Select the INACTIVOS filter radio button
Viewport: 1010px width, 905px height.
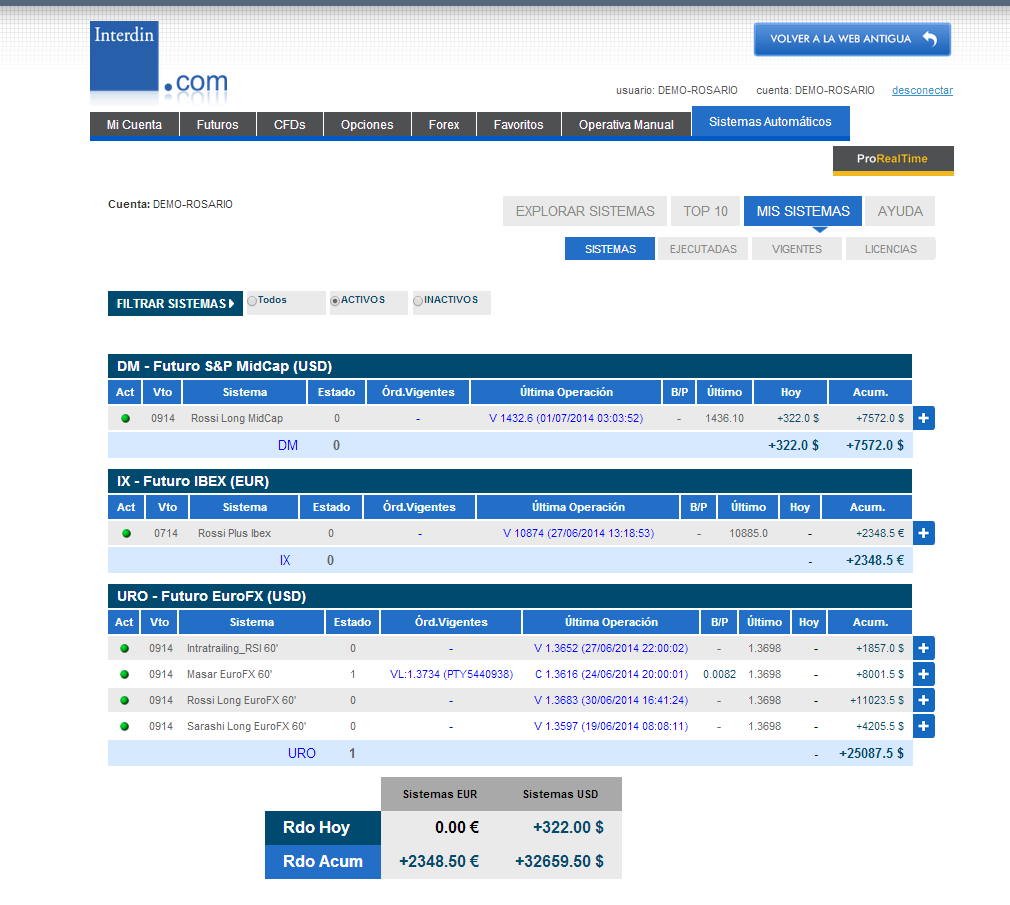(x=418, y=301)
